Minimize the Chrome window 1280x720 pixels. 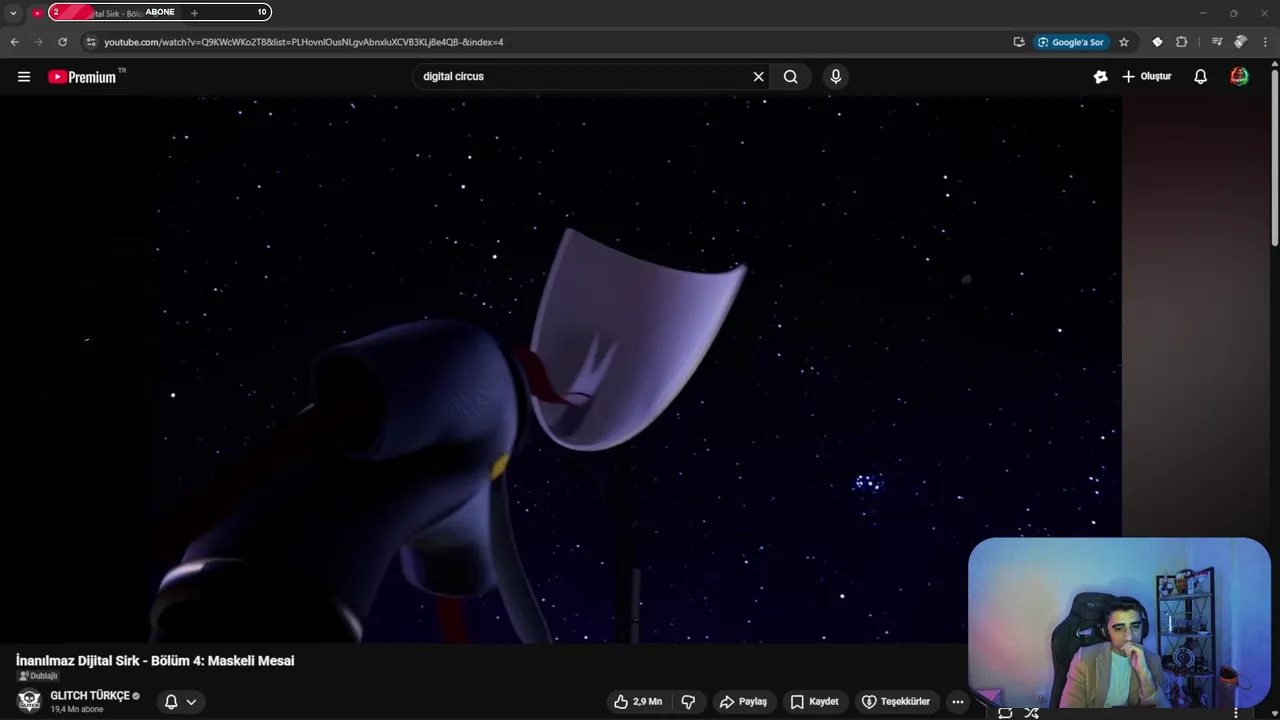1203,13
